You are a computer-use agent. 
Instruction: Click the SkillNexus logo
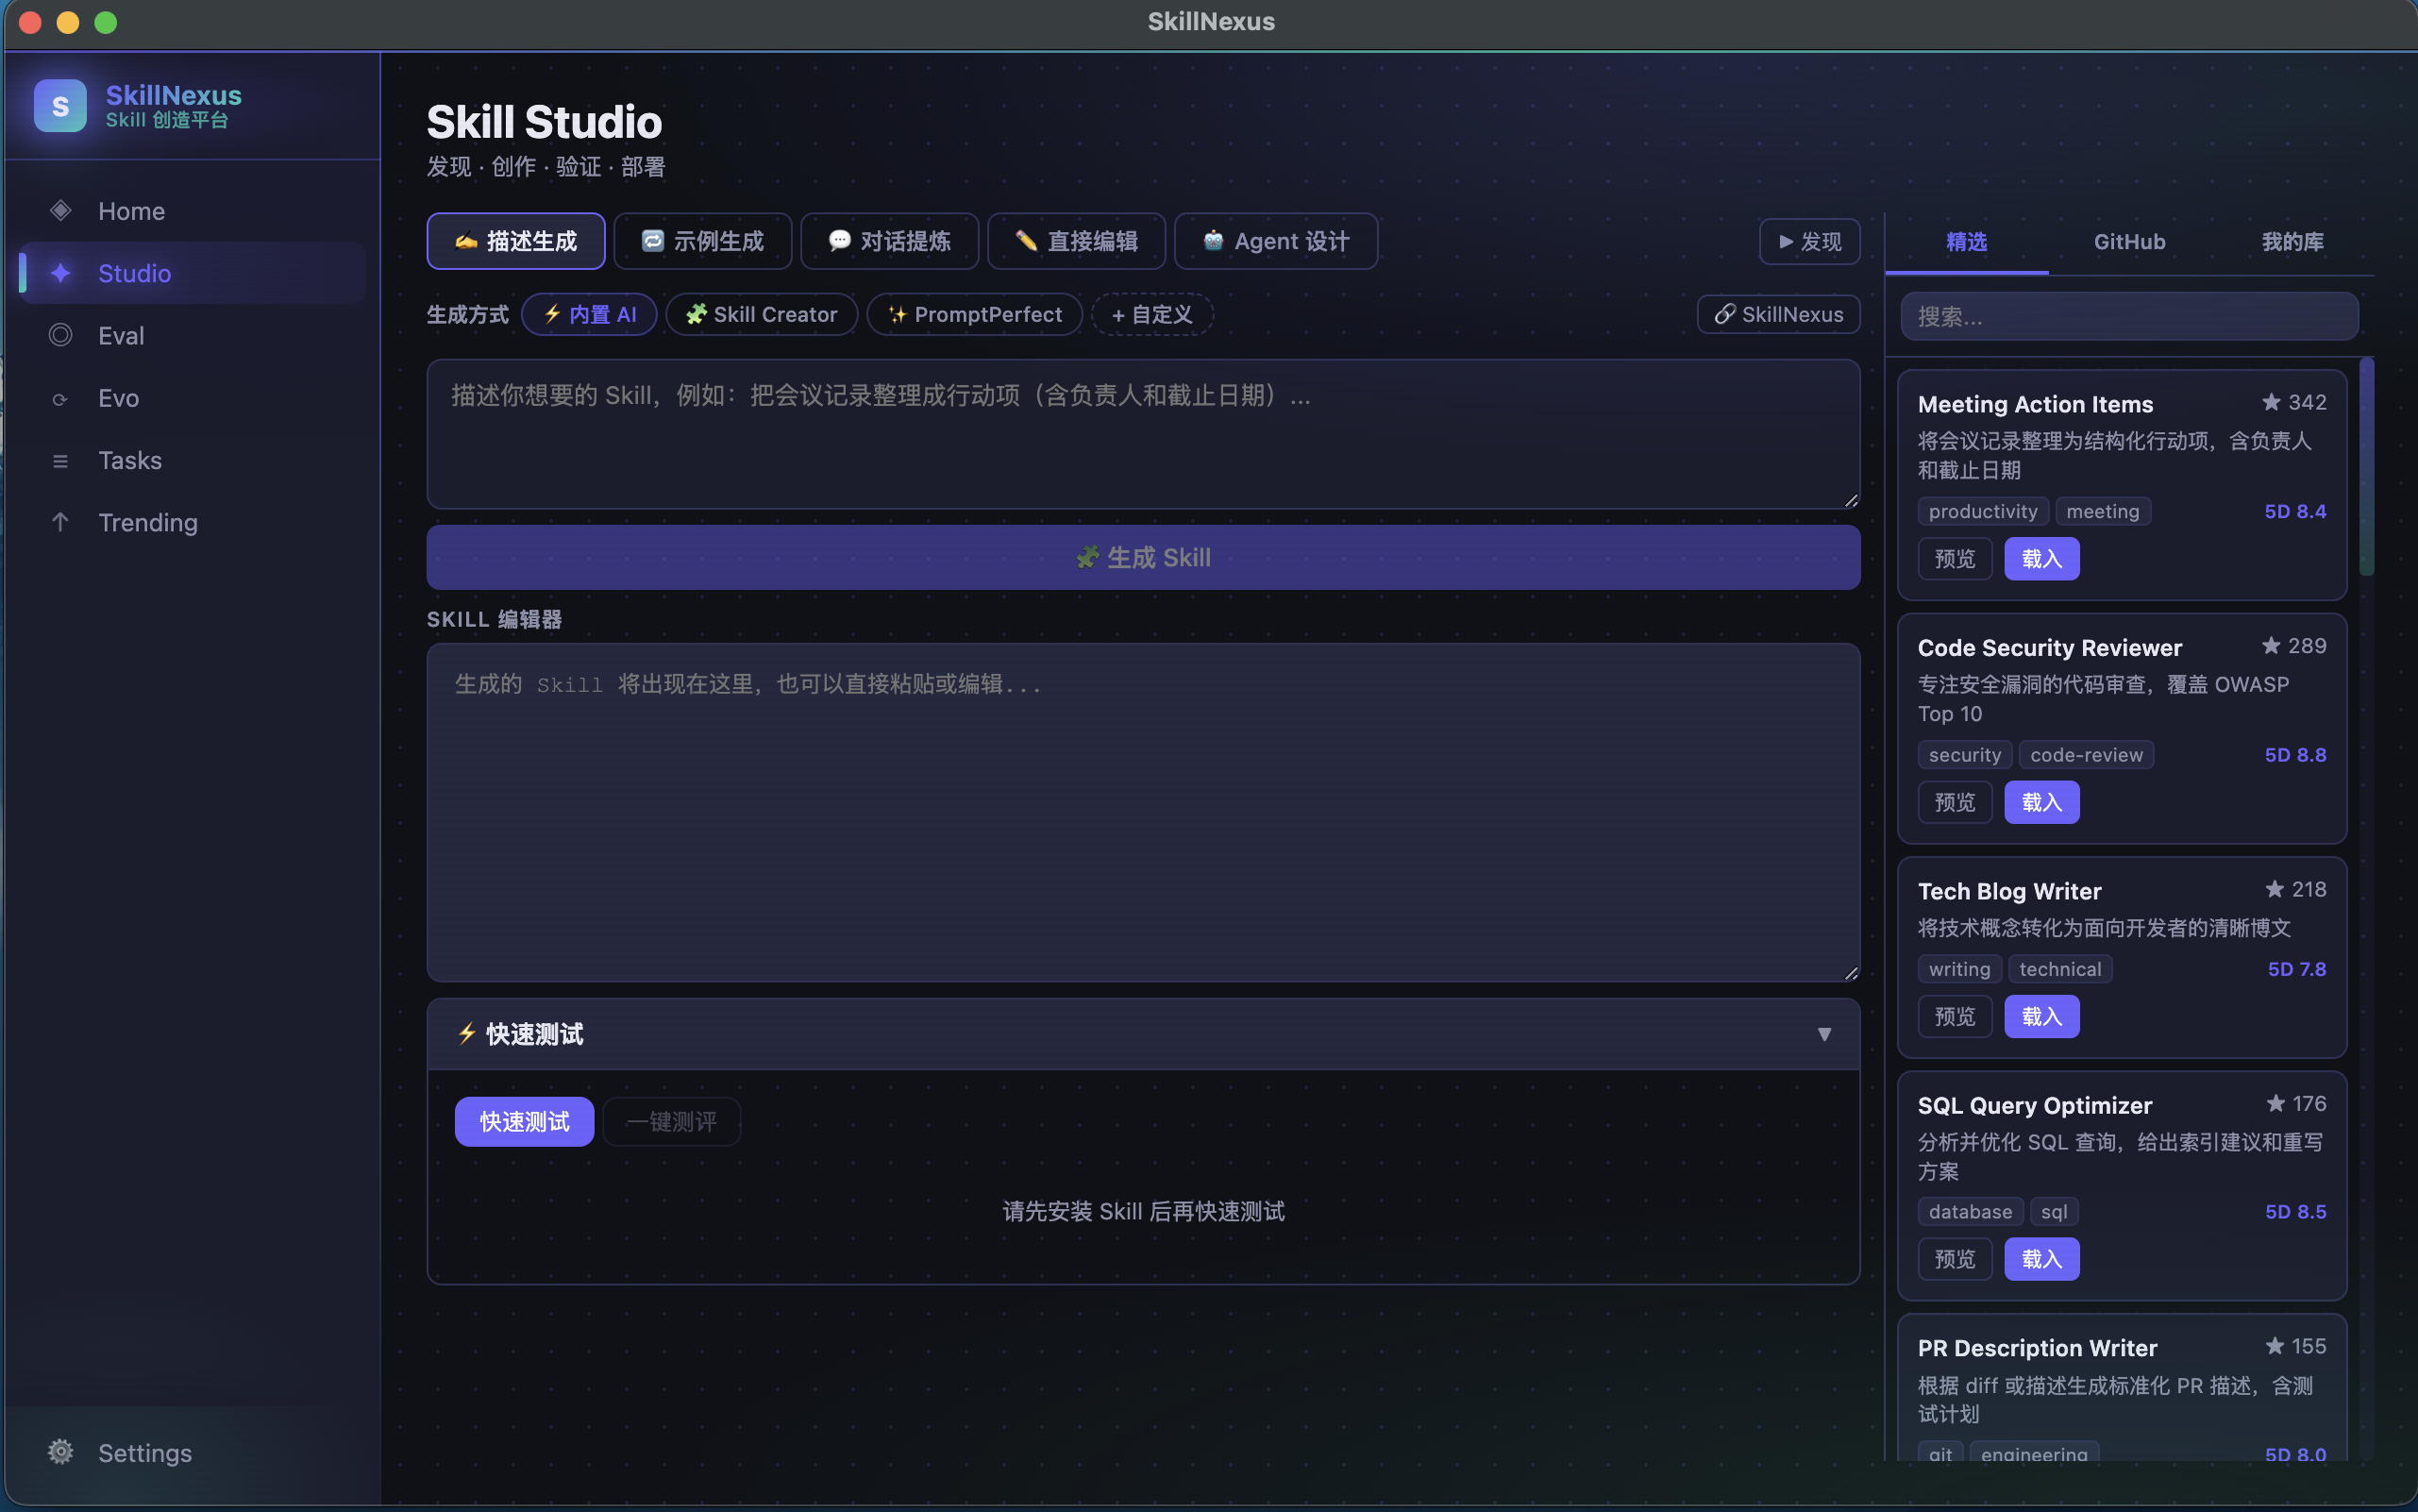click(137, 105)
